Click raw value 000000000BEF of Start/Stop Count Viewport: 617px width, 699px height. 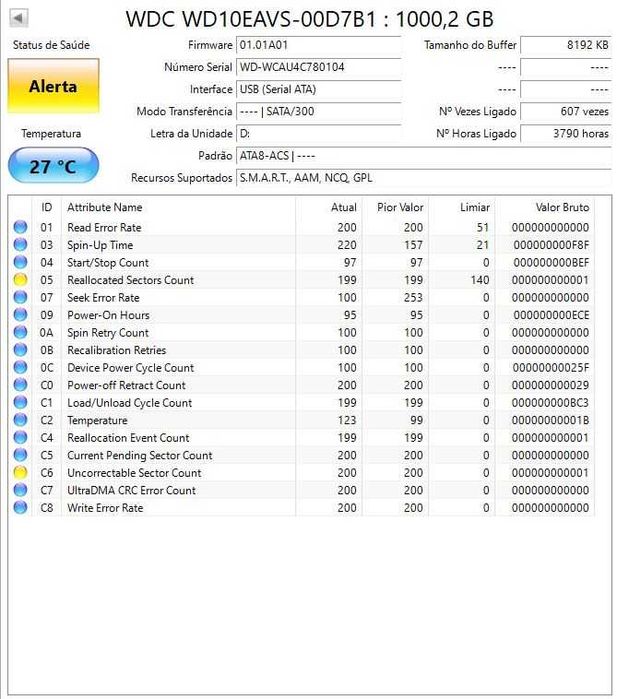(x=551, y=263)
